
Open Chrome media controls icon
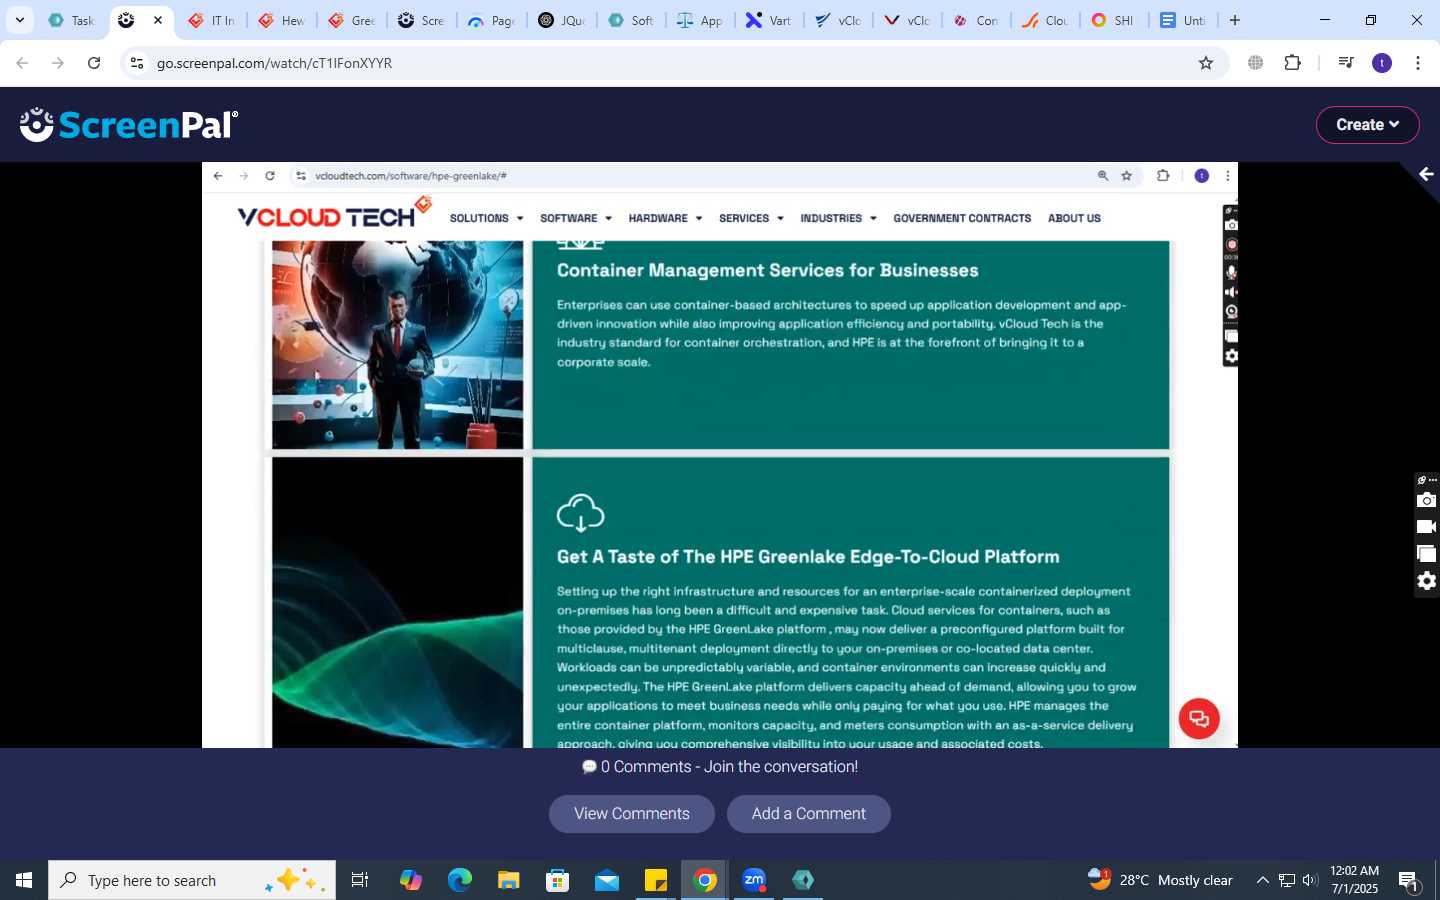coord(1346,63)
